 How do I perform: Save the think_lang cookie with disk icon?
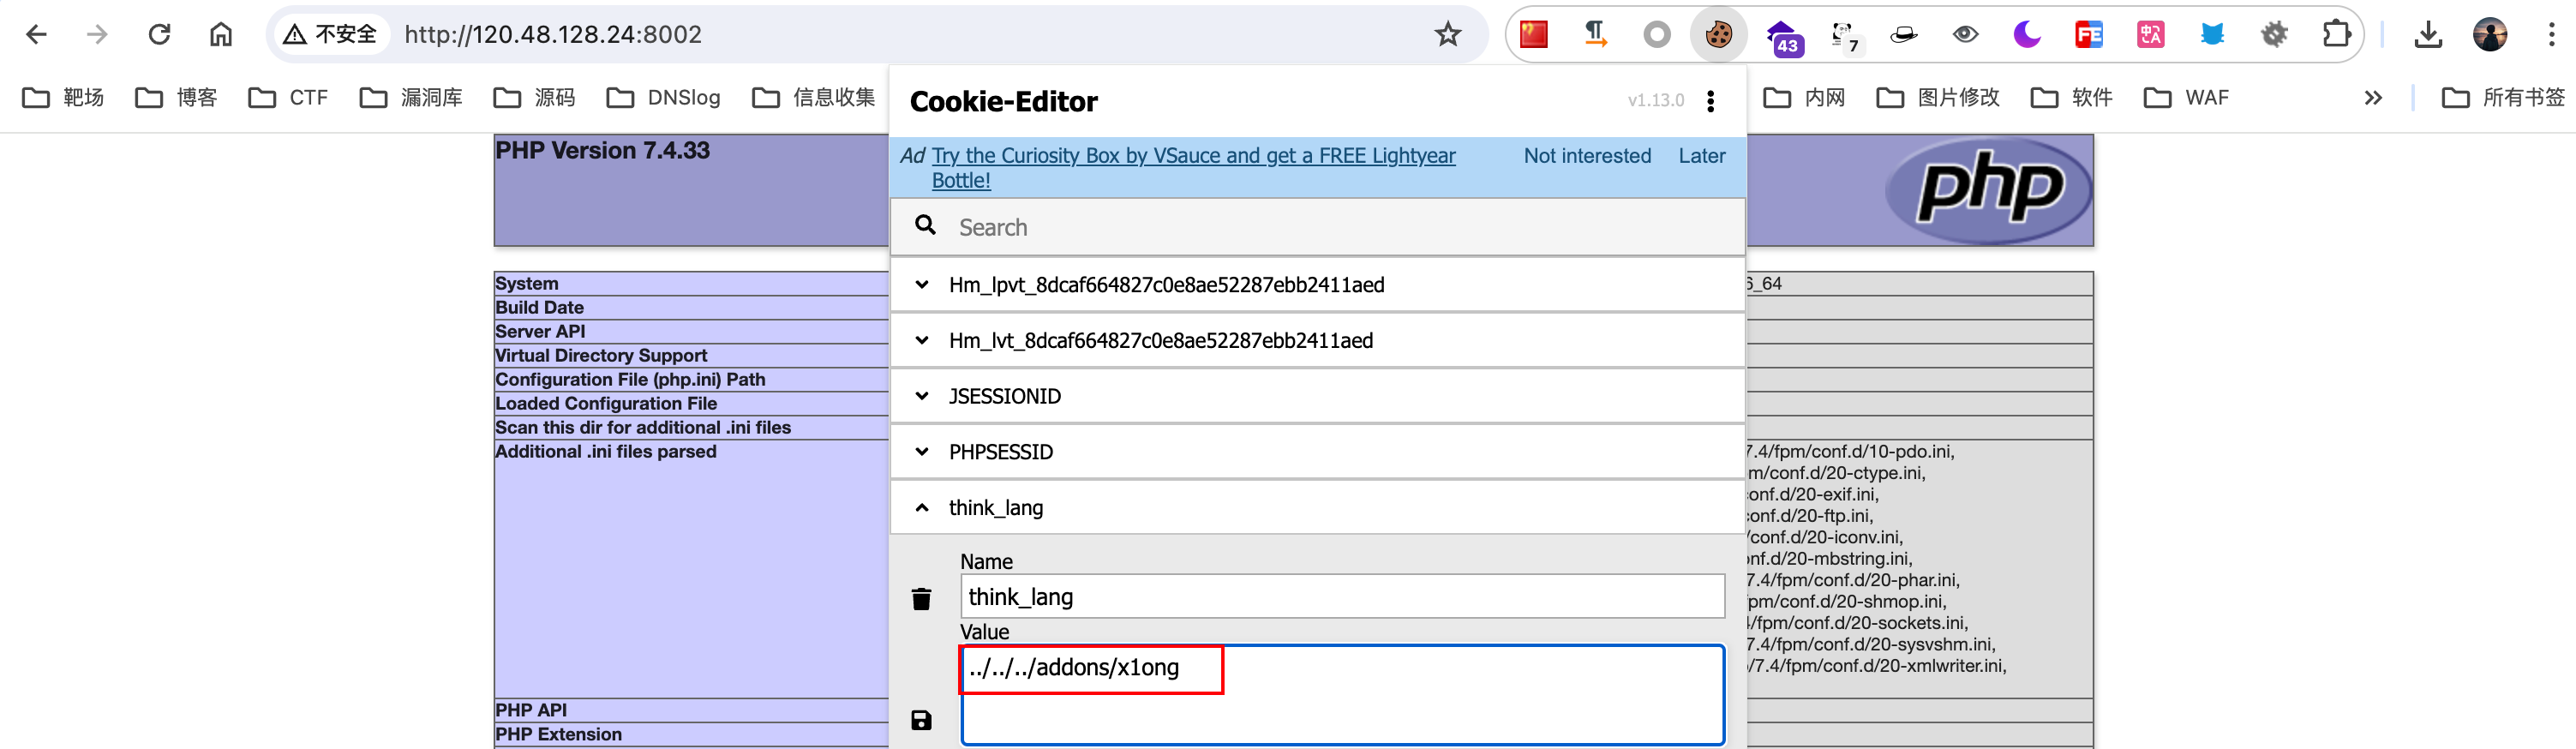pyautogui.click(x=921, y=720)
